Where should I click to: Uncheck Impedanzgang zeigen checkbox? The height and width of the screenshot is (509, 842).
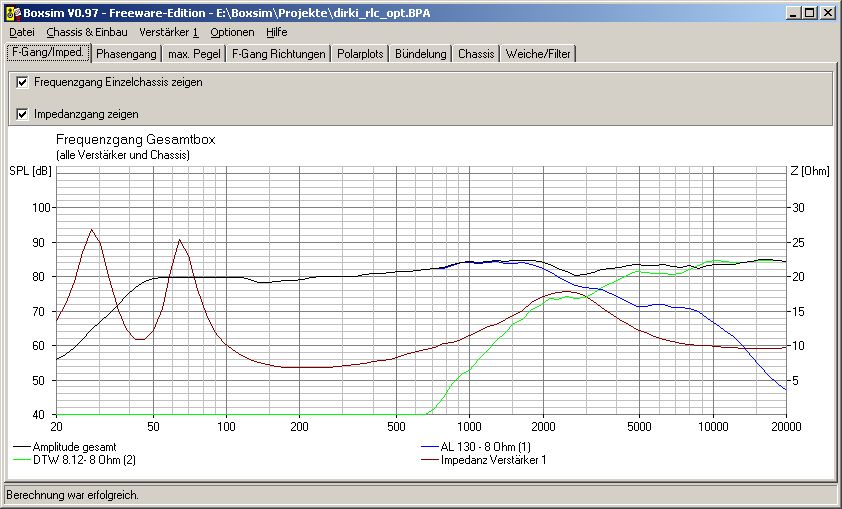(x=22, y=114)
